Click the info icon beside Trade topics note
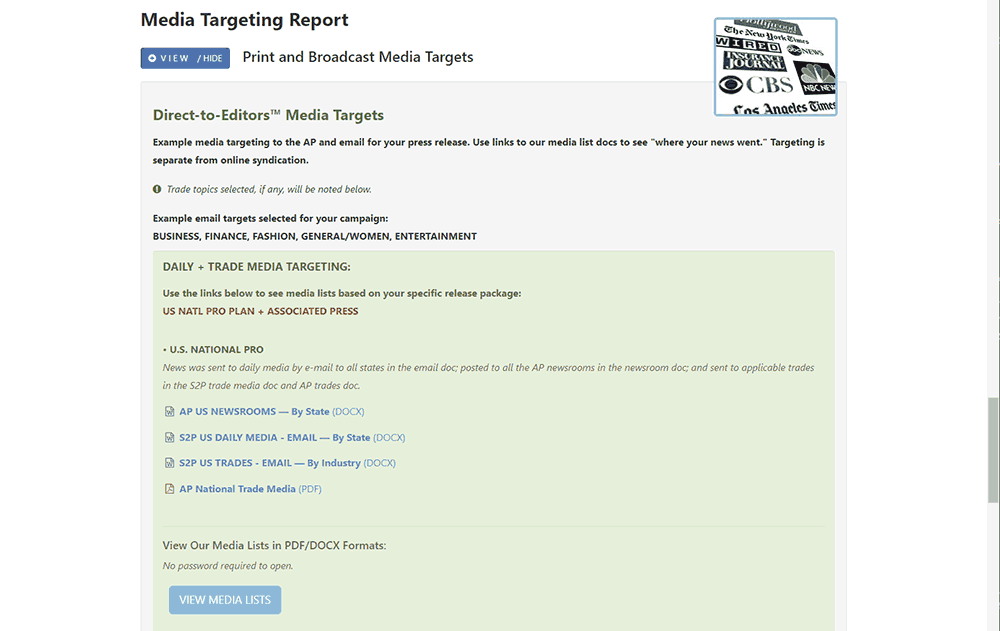 (157, 189)
